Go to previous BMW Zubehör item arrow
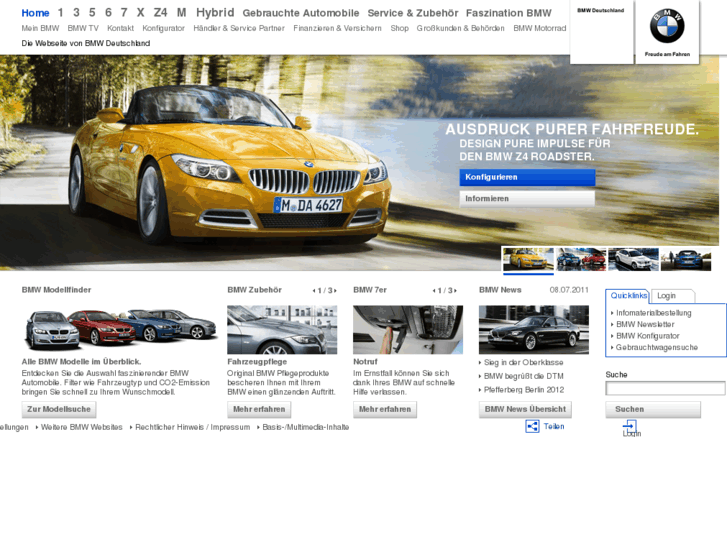727x545 pixels. coord(314,290)
